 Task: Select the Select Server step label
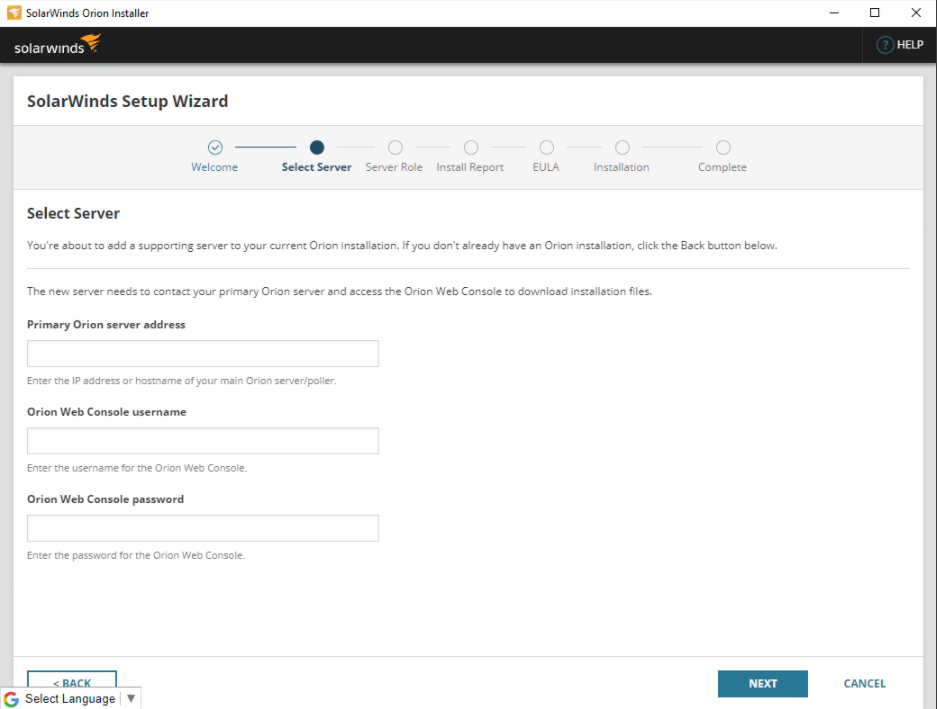point(317,167)
